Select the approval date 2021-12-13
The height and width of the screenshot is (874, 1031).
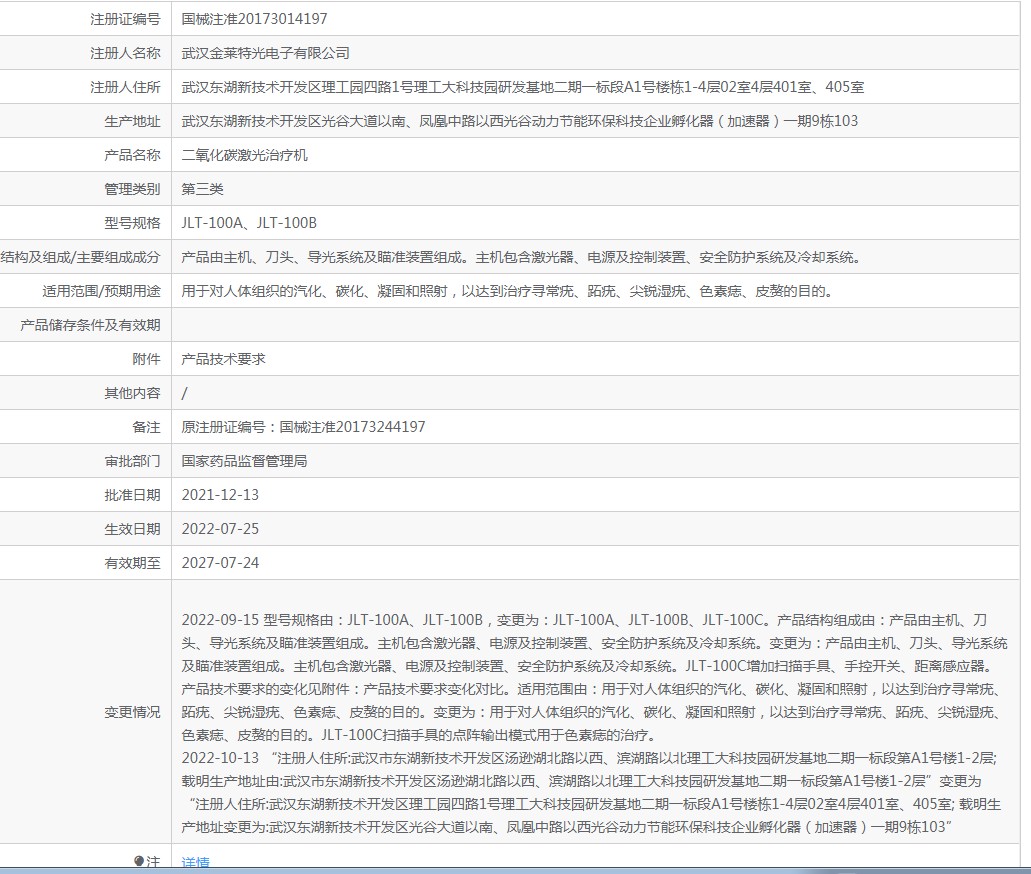[x=220, y=495]
